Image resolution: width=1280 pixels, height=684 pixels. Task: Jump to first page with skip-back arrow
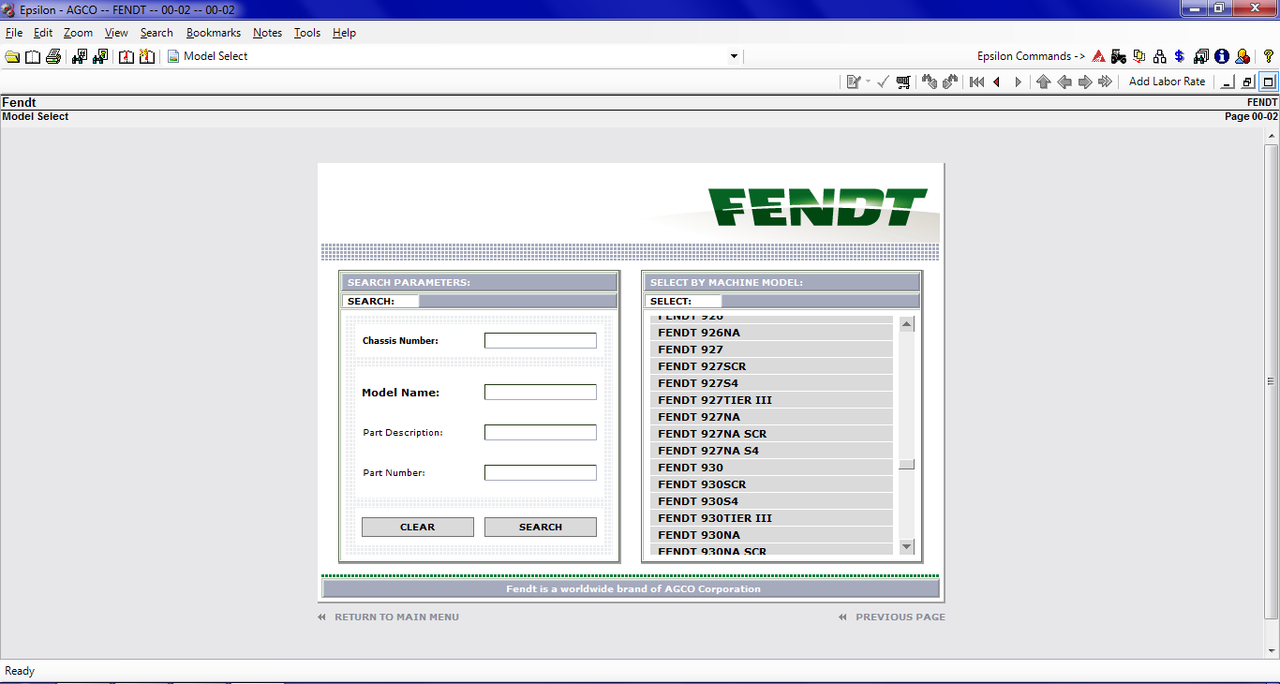tap(977, 82)
